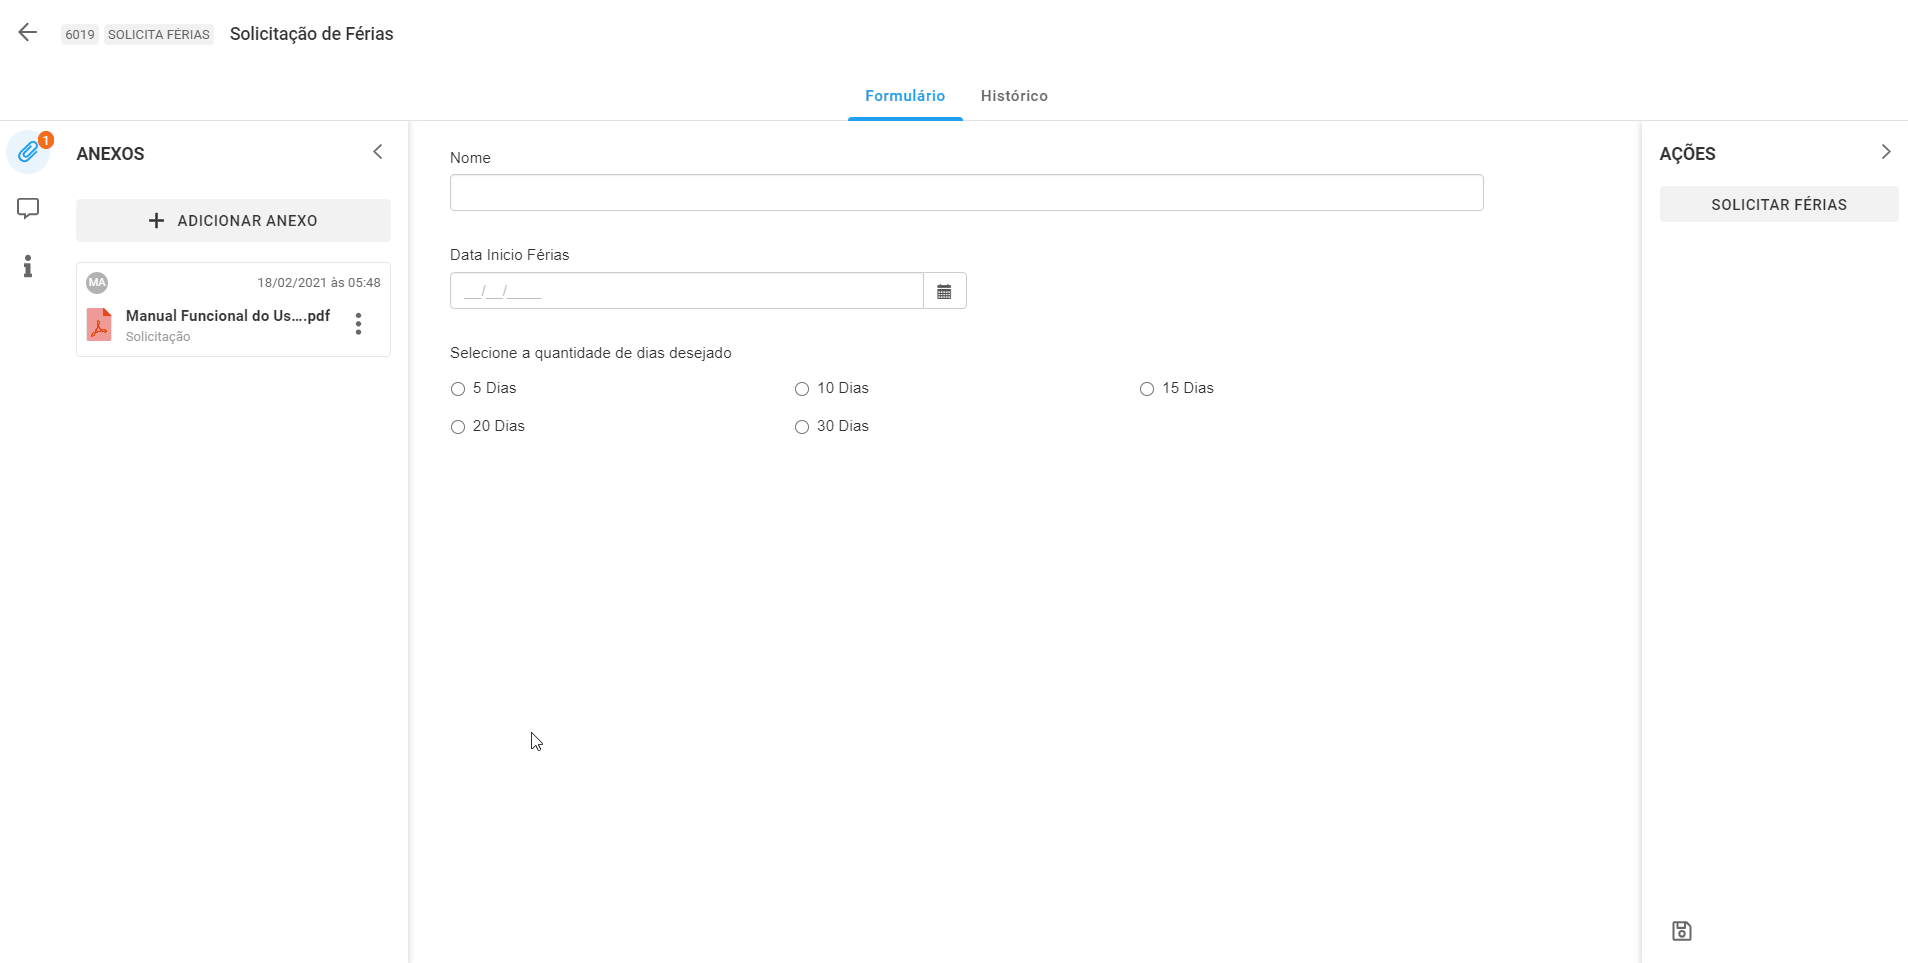Select the 15 Dias radio option
1908x963 pixels.
[x=1147, y=389]
